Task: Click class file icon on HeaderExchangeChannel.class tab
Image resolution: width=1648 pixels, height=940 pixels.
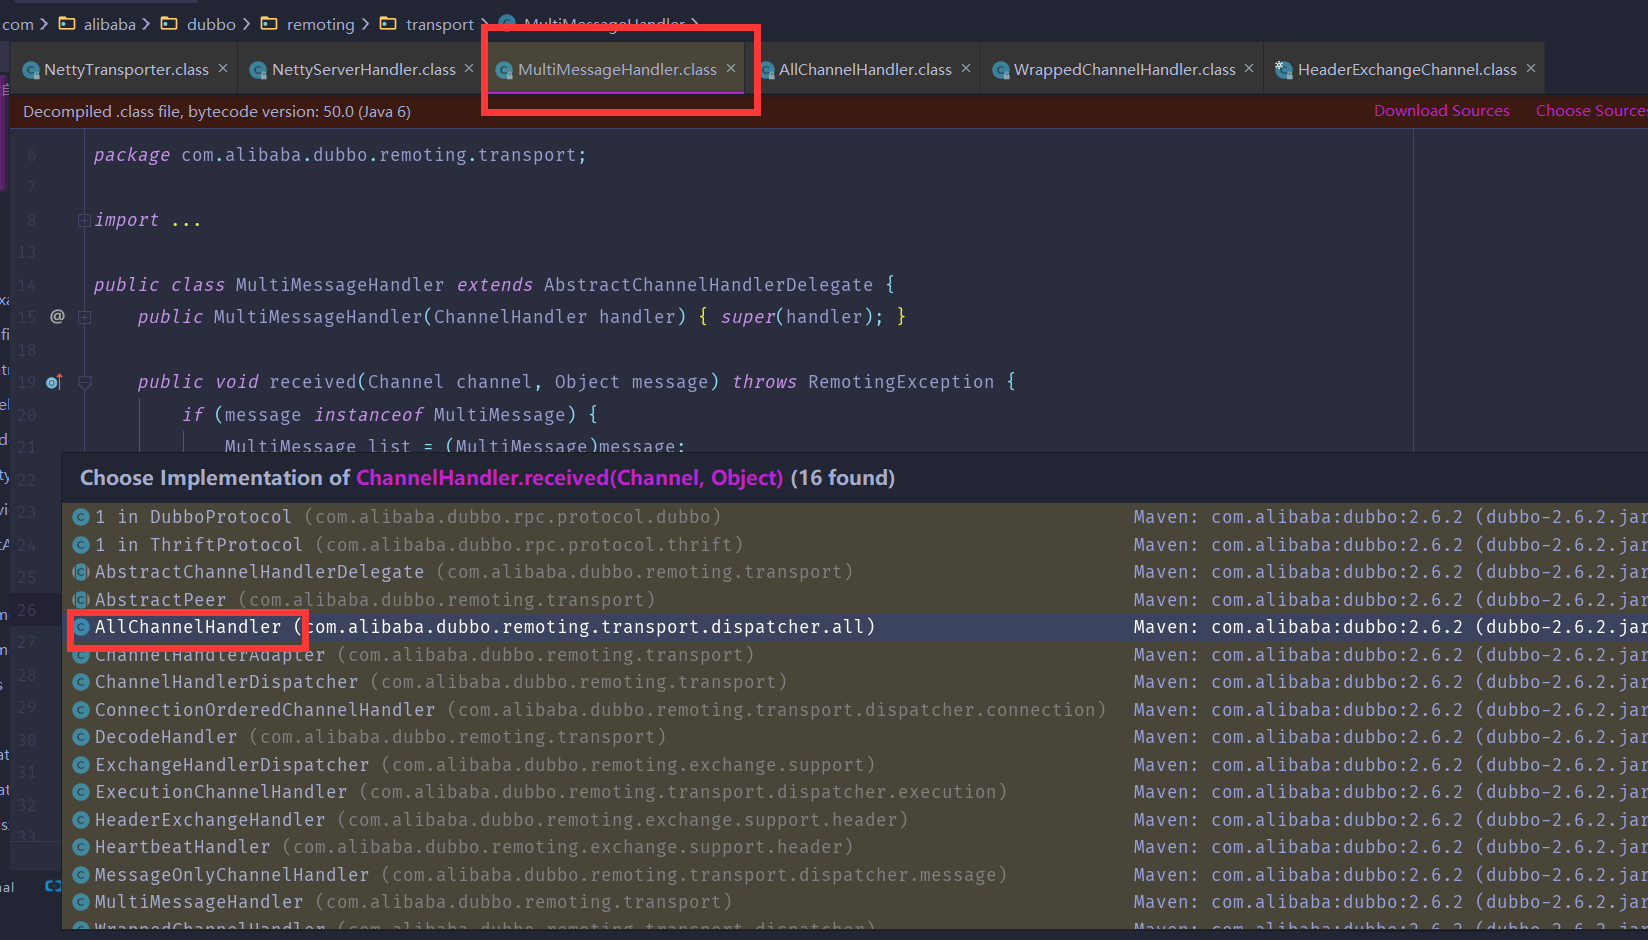Action: point(1283,70)
